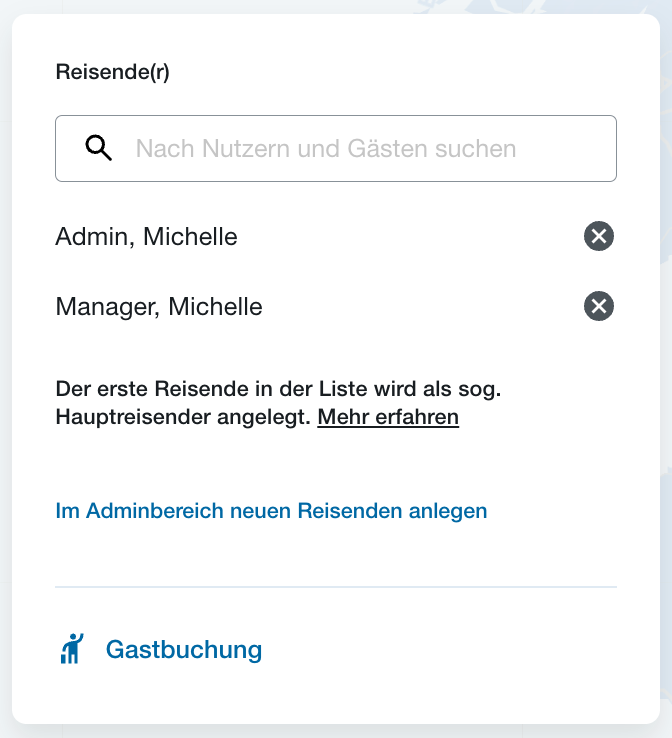Click the Reisende(r) section heading
672x738 pixels.
(112, 72)
